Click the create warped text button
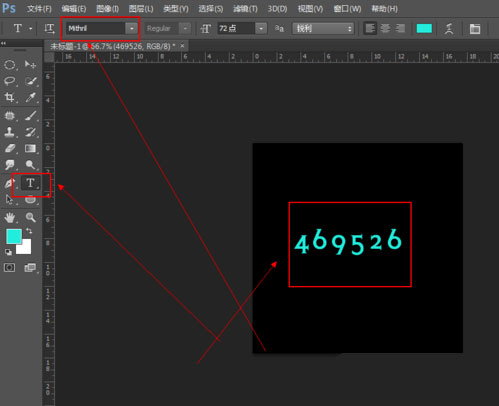Screen dimensions: 499x406 pyautogui.click(x=449, y=28)
